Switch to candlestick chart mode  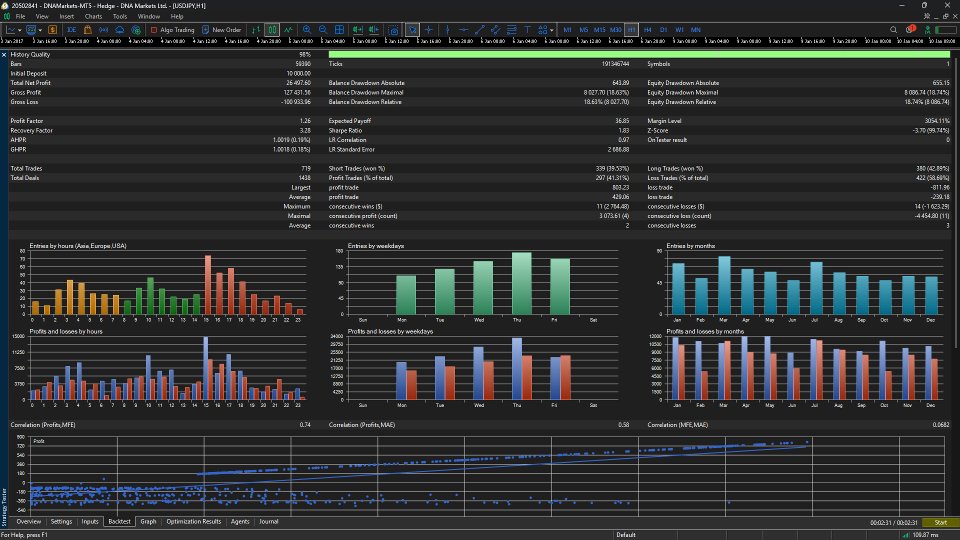(272, 29)
